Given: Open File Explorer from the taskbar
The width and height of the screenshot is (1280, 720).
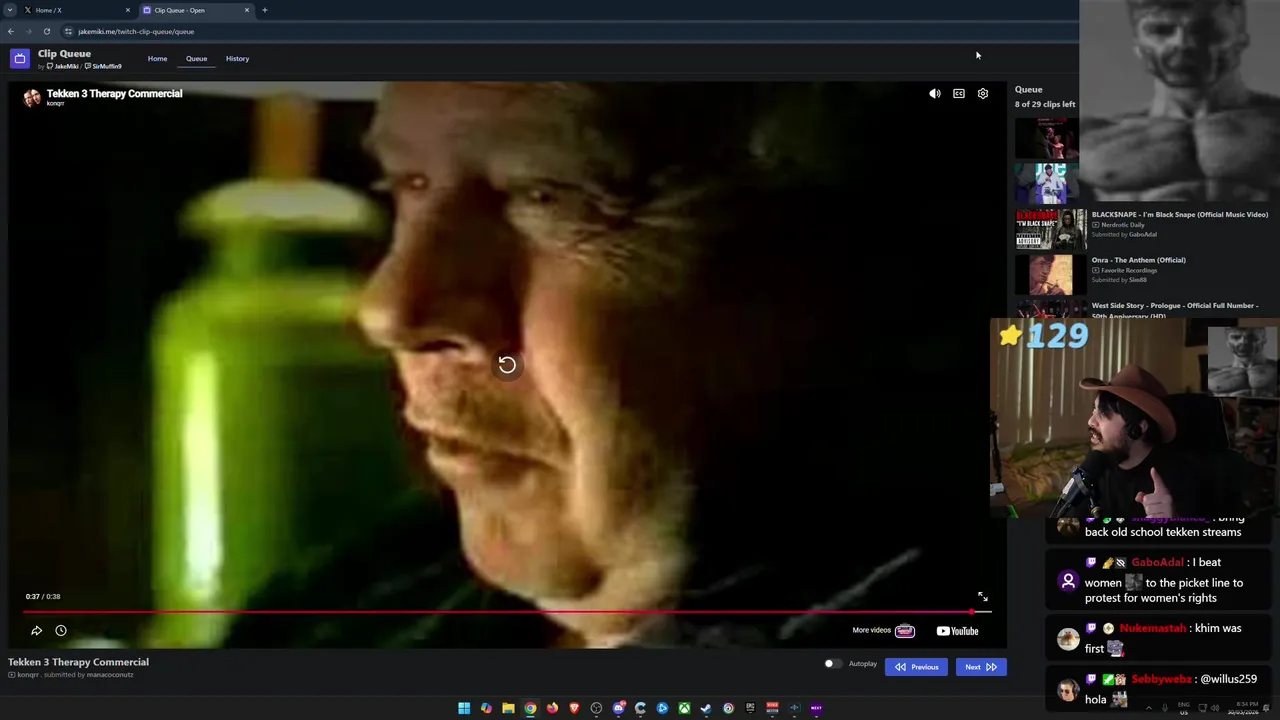Looking at the screenshot, I should 508,708.
